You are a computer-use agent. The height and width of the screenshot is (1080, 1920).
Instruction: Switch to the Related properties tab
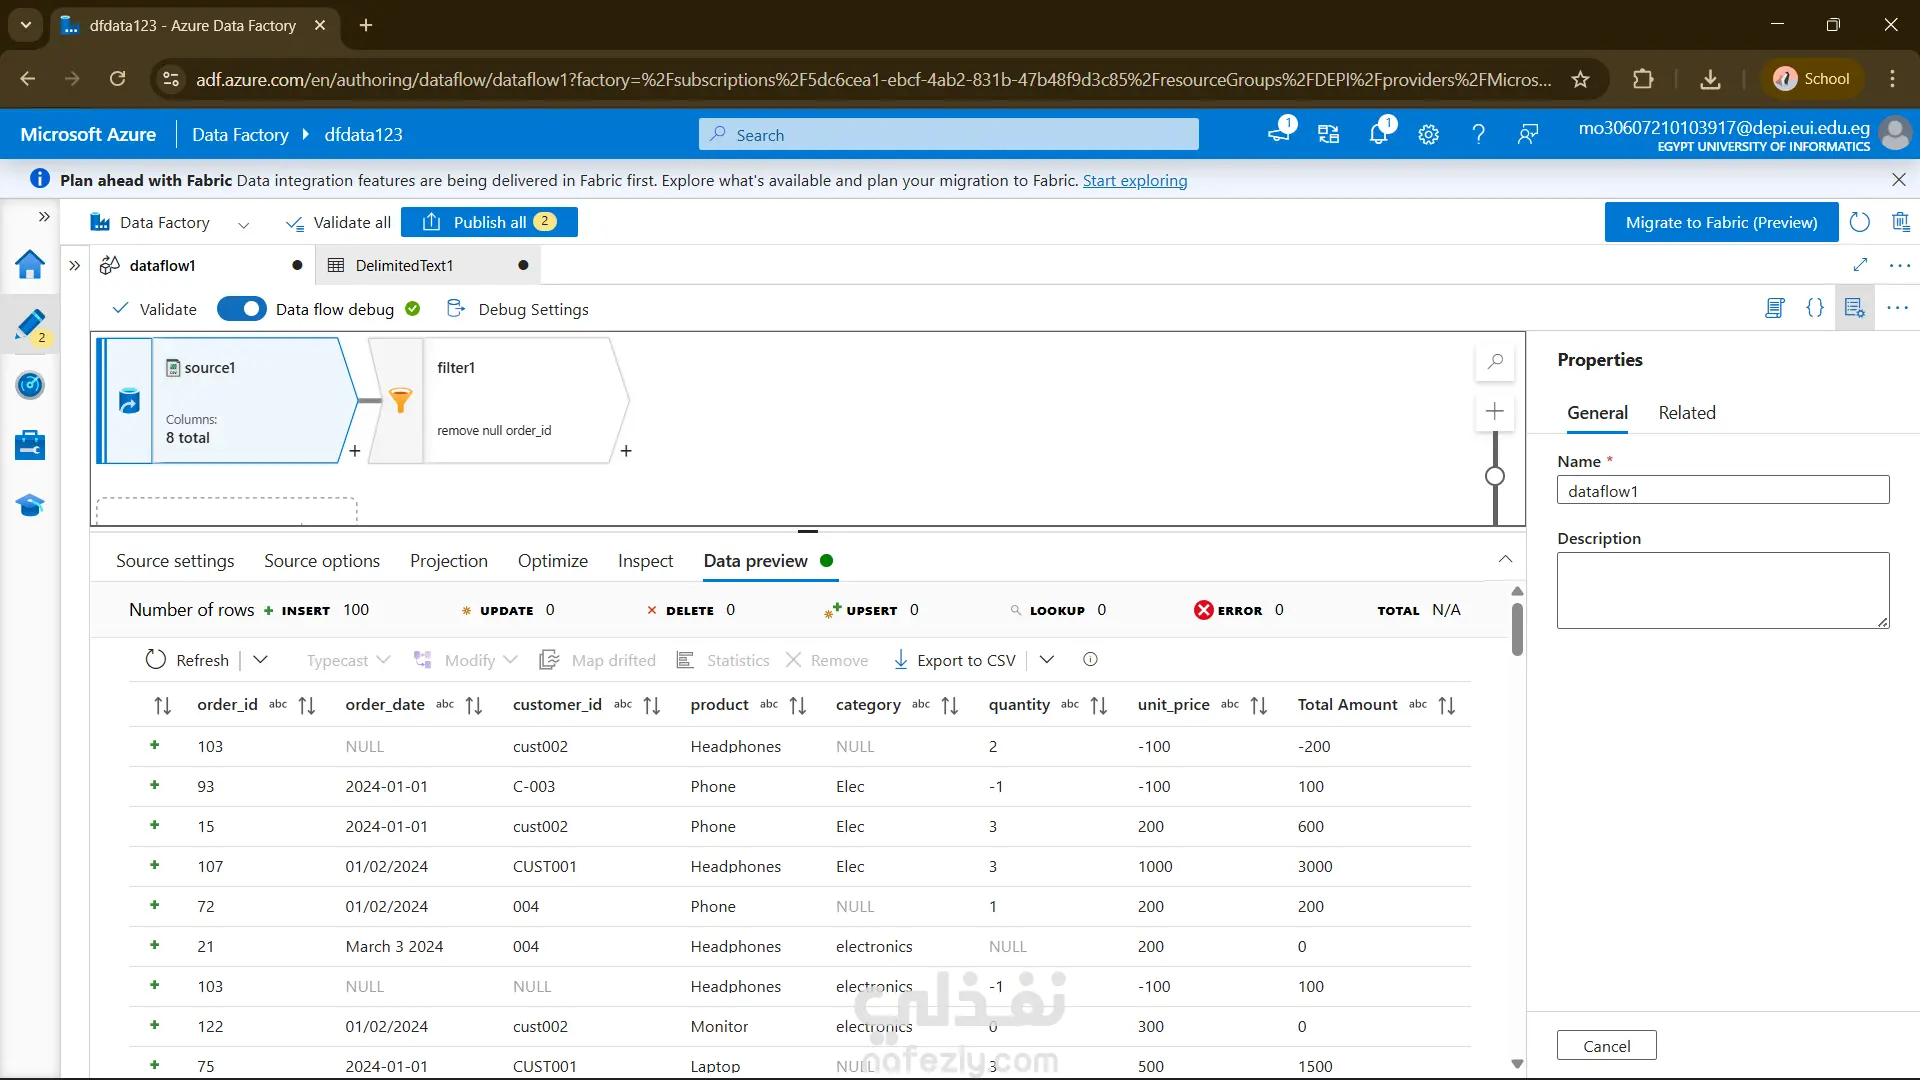pyautogui.click(x=1687, y=413)
